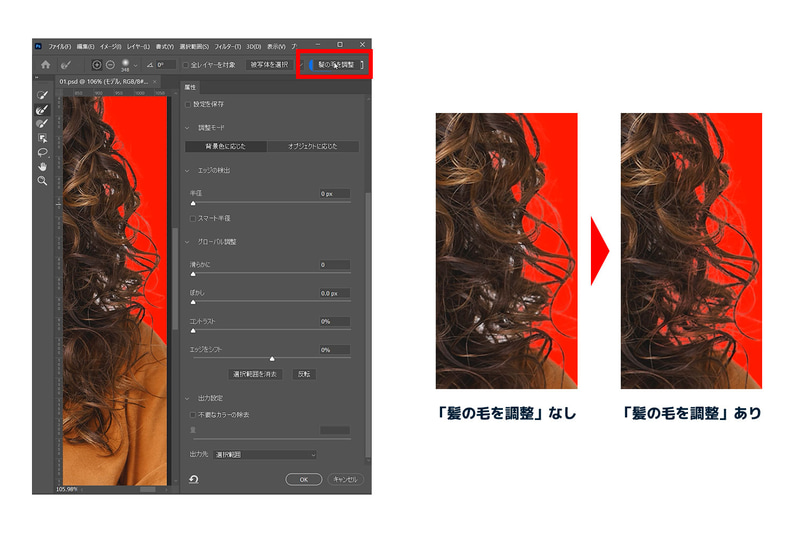Select the Hand tool
800x533 pixels.
click(42, 166)
